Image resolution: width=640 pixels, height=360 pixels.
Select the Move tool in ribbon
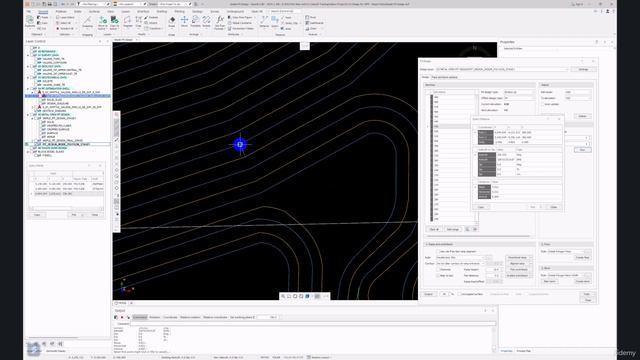click(x=184, y=22)
